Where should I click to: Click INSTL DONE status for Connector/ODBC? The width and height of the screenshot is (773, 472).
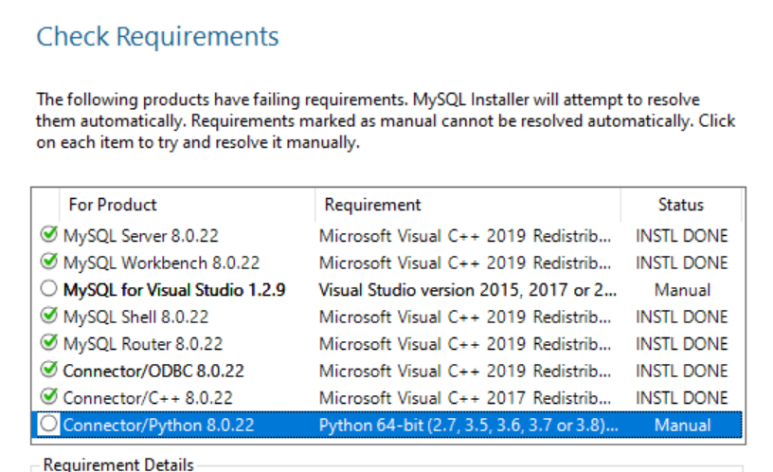click(682, 371)
